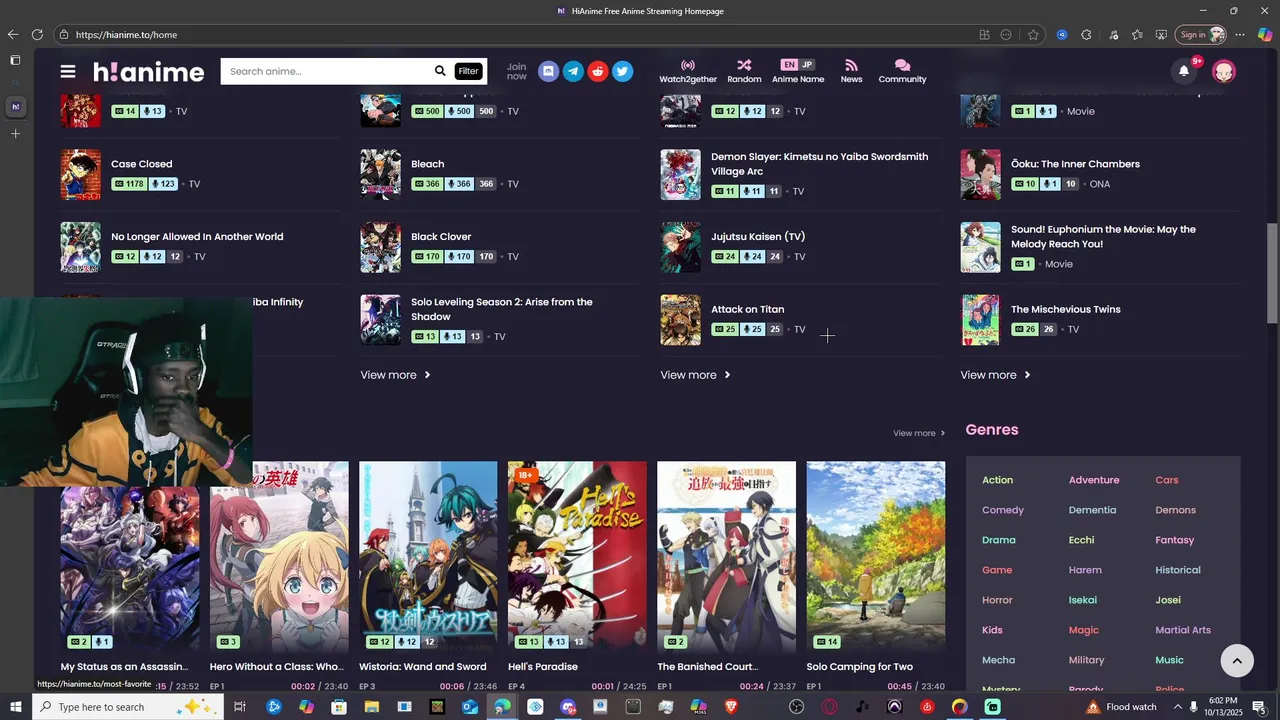
Task: Click View more above the Genres heading
Action: (919, 433)
